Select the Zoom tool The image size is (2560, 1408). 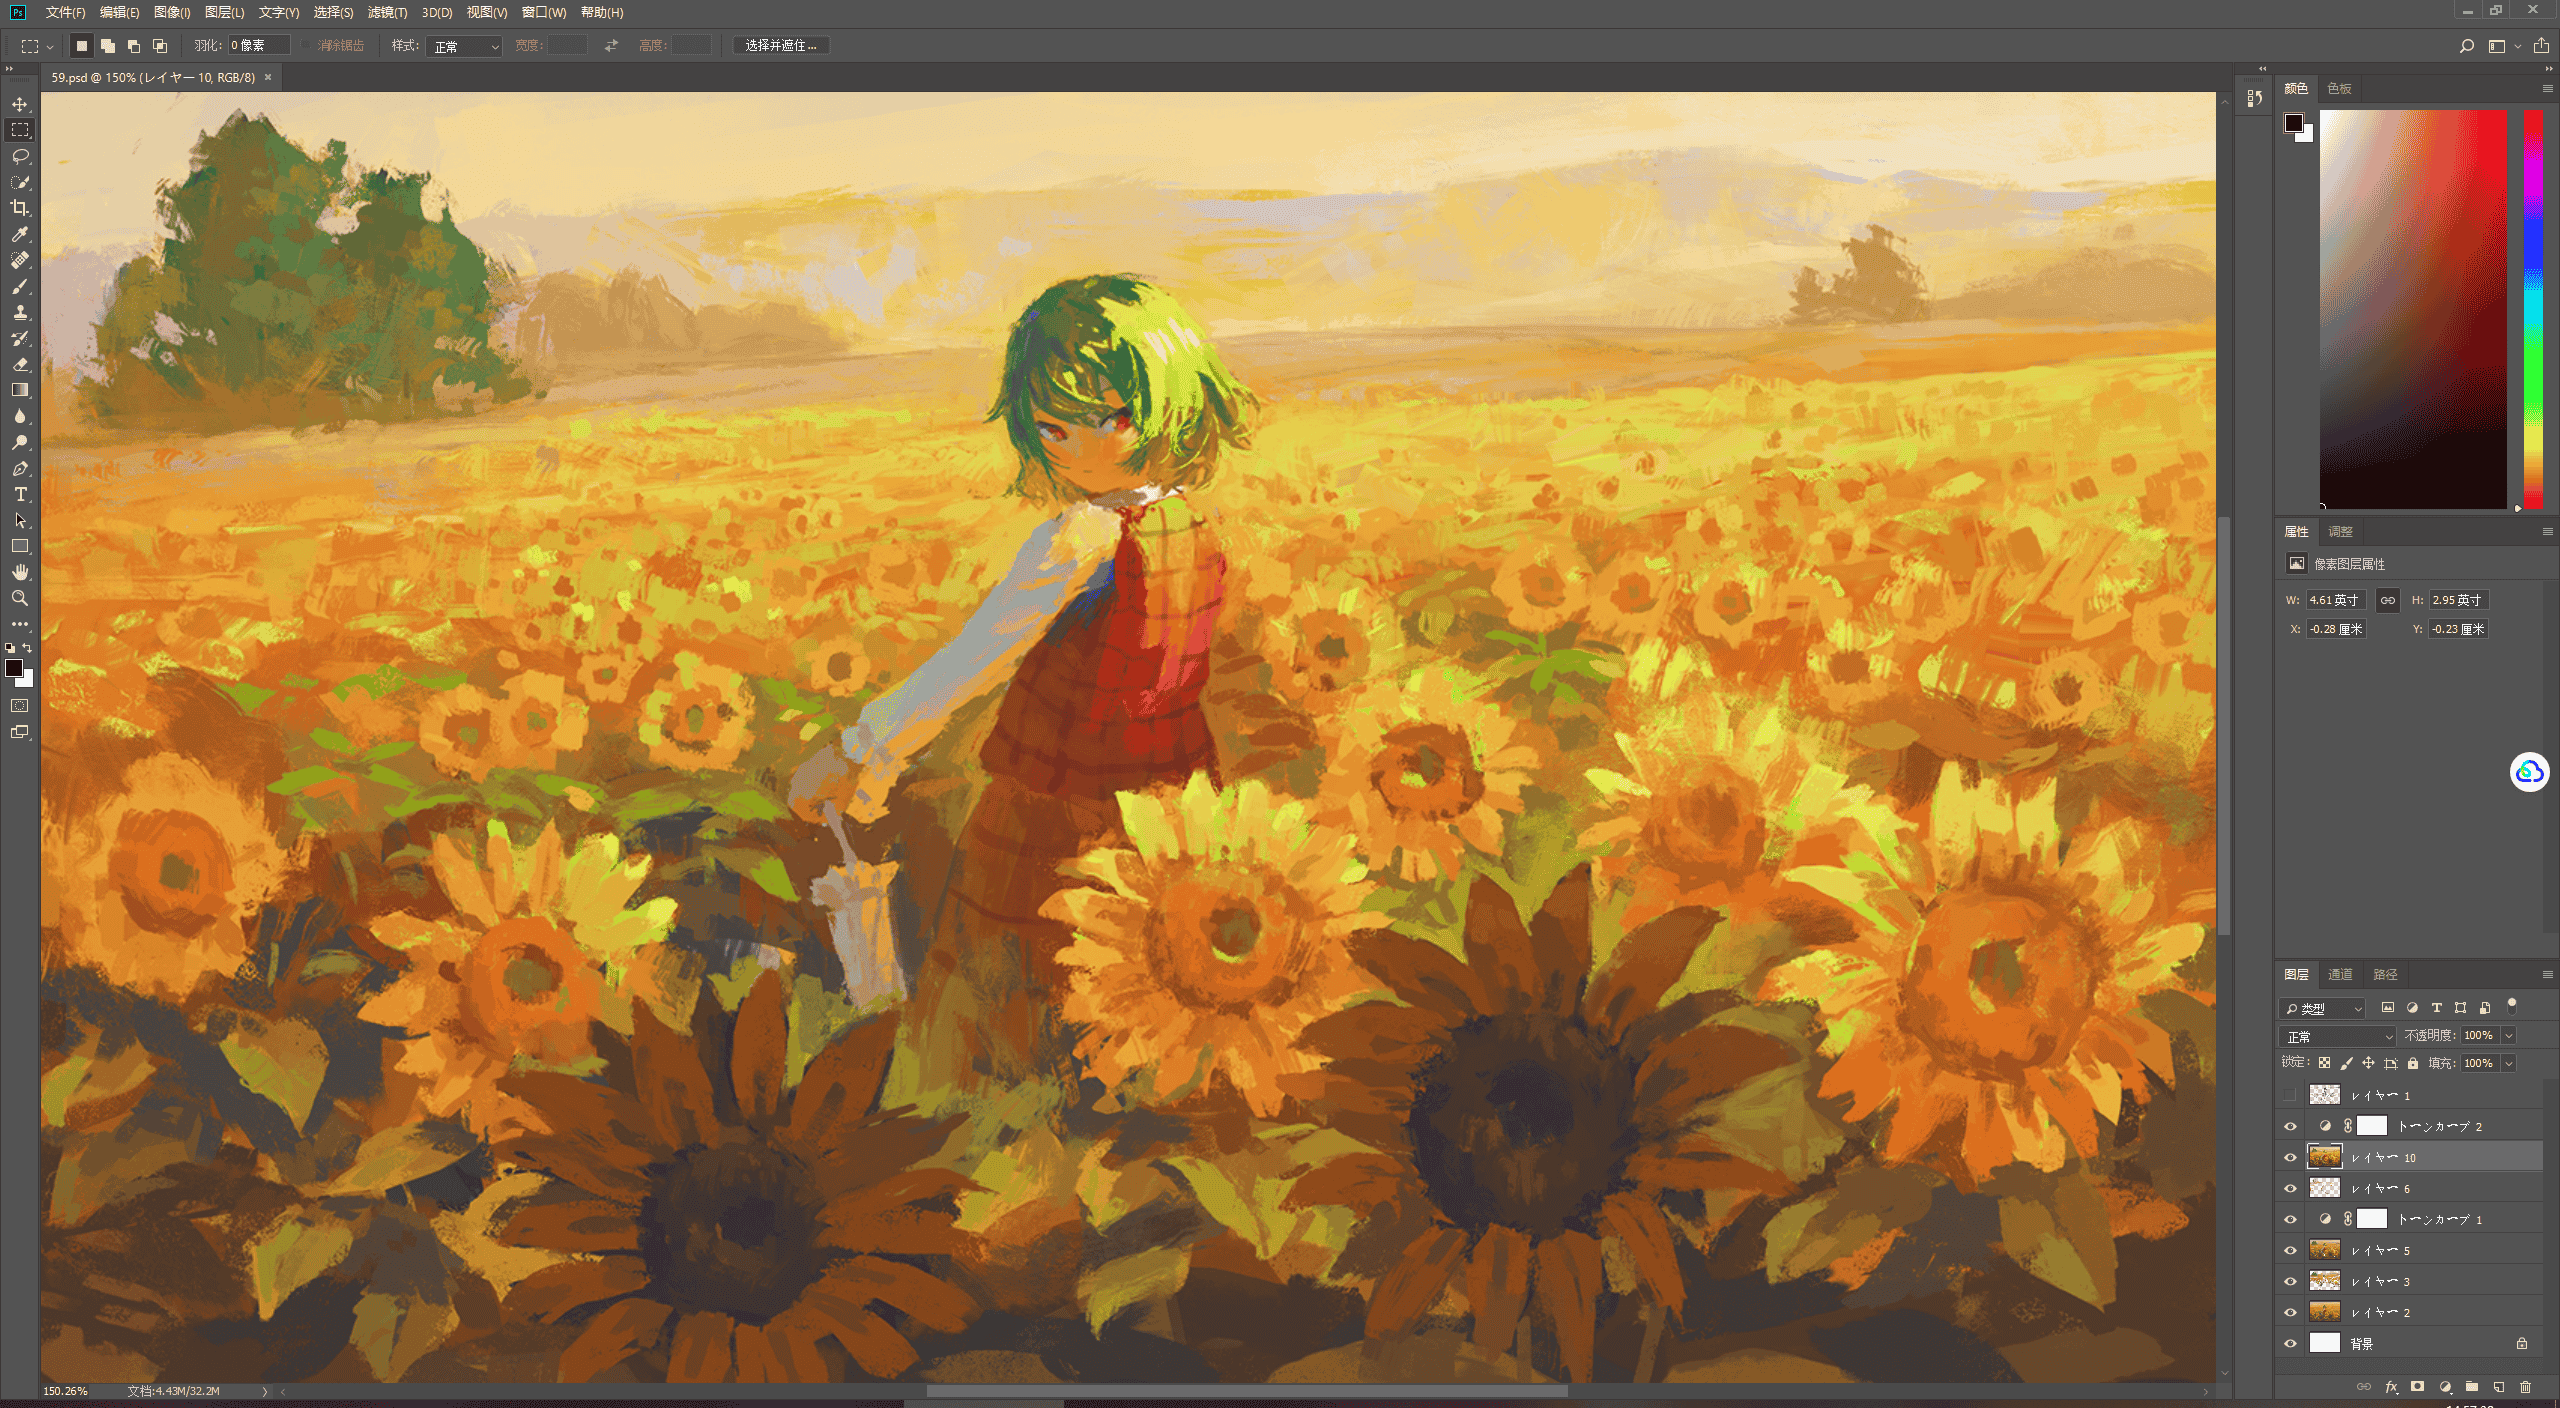tap(20, 598)
